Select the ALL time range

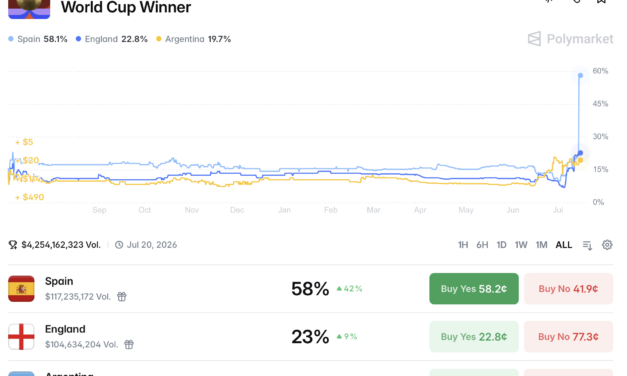pyautogui.click(x=564, y=245)
